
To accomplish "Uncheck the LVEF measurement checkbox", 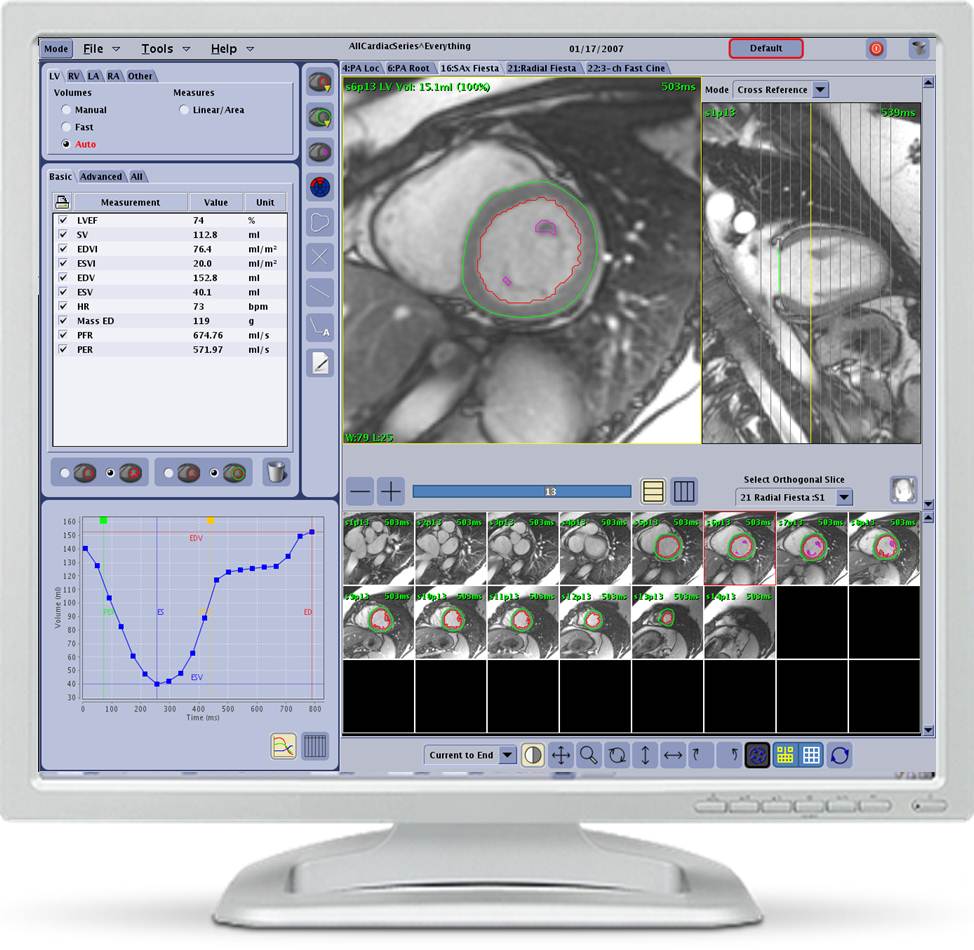I will 63,220.
